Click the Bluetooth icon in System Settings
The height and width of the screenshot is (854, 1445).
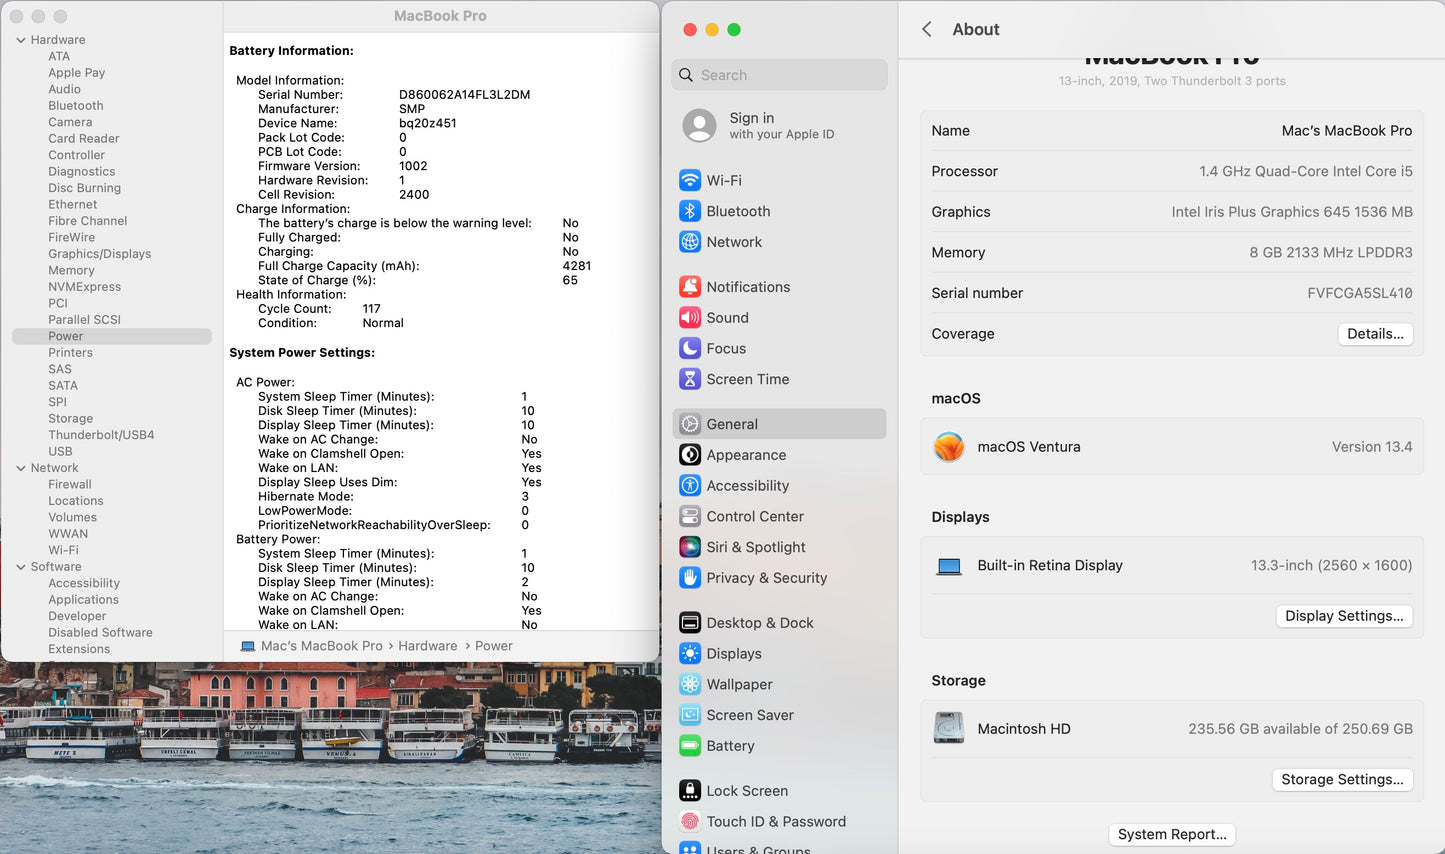690,211
